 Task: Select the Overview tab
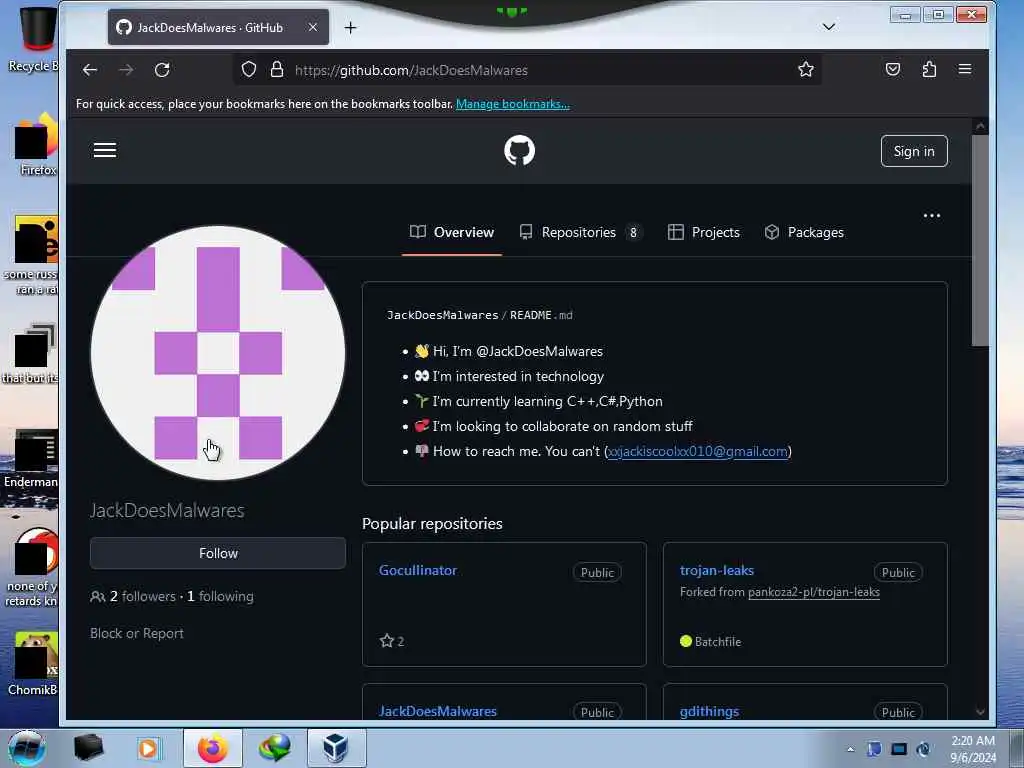tap(452, 232)
